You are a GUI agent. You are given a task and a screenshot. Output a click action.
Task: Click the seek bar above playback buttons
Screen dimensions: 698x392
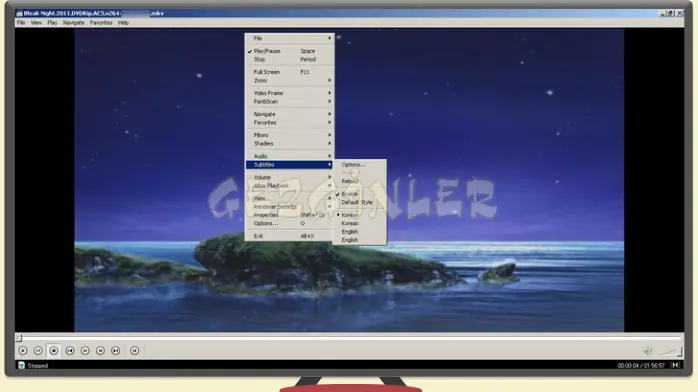[349, 338]
